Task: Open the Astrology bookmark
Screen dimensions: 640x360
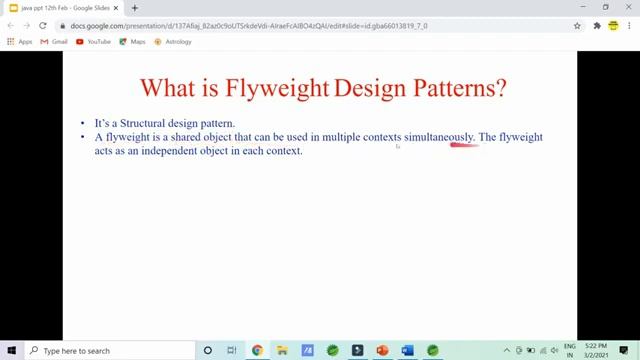Action: coord(173,42)
